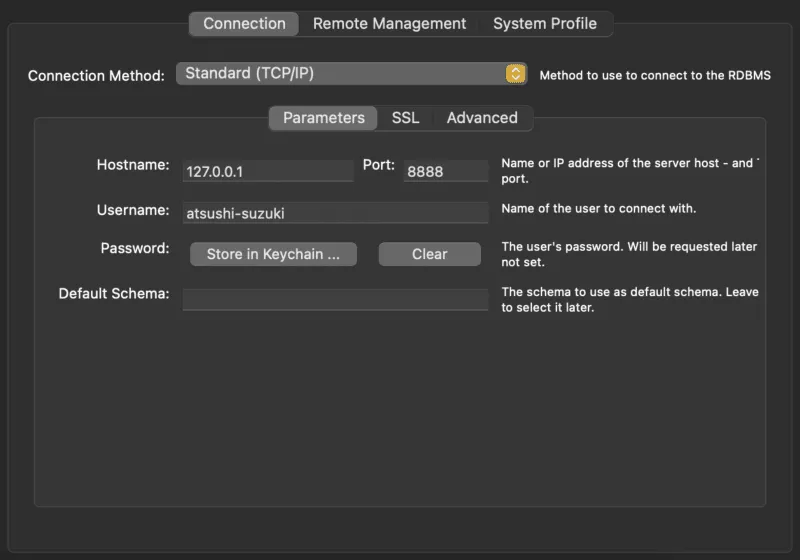
Task: Click the Store in Keychain button
Action: 273,254
